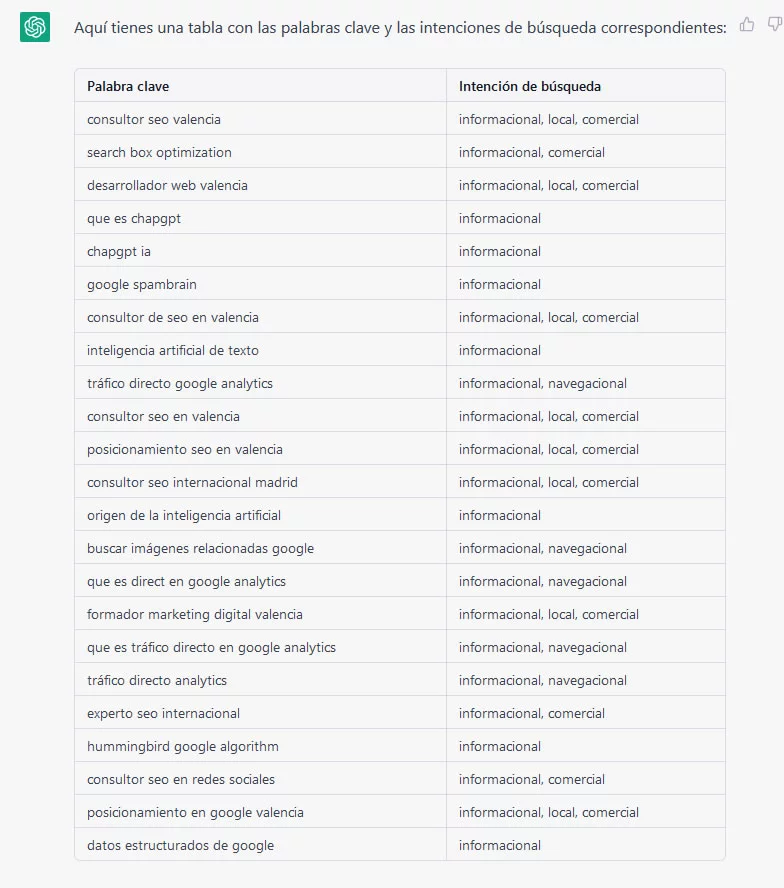
Task: Click the intro sentence above the table
Action: click(400, 27)
